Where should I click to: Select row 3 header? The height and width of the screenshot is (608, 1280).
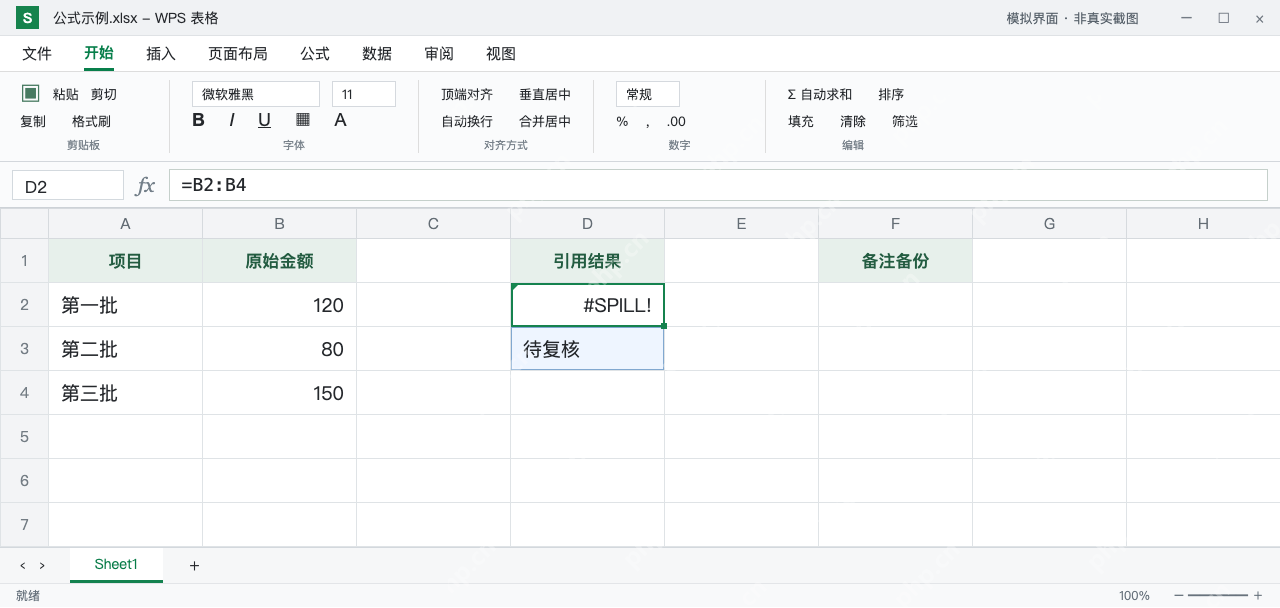tap(24, 349)
